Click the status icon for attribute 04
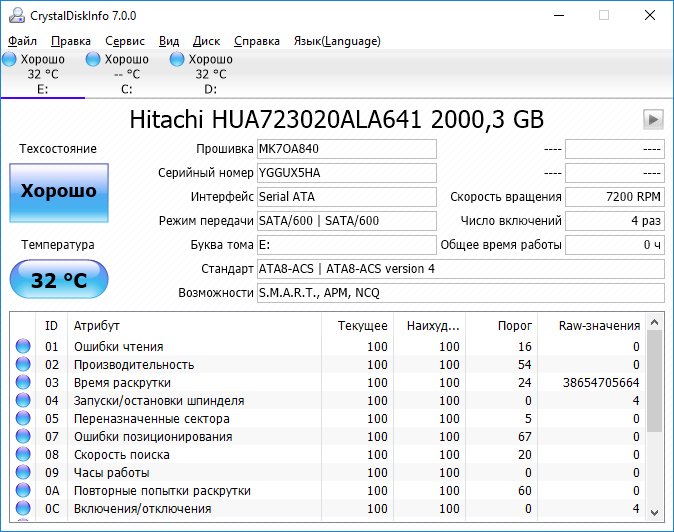Image resolution: width=674 pixels, height=532 pixels. 23,400
